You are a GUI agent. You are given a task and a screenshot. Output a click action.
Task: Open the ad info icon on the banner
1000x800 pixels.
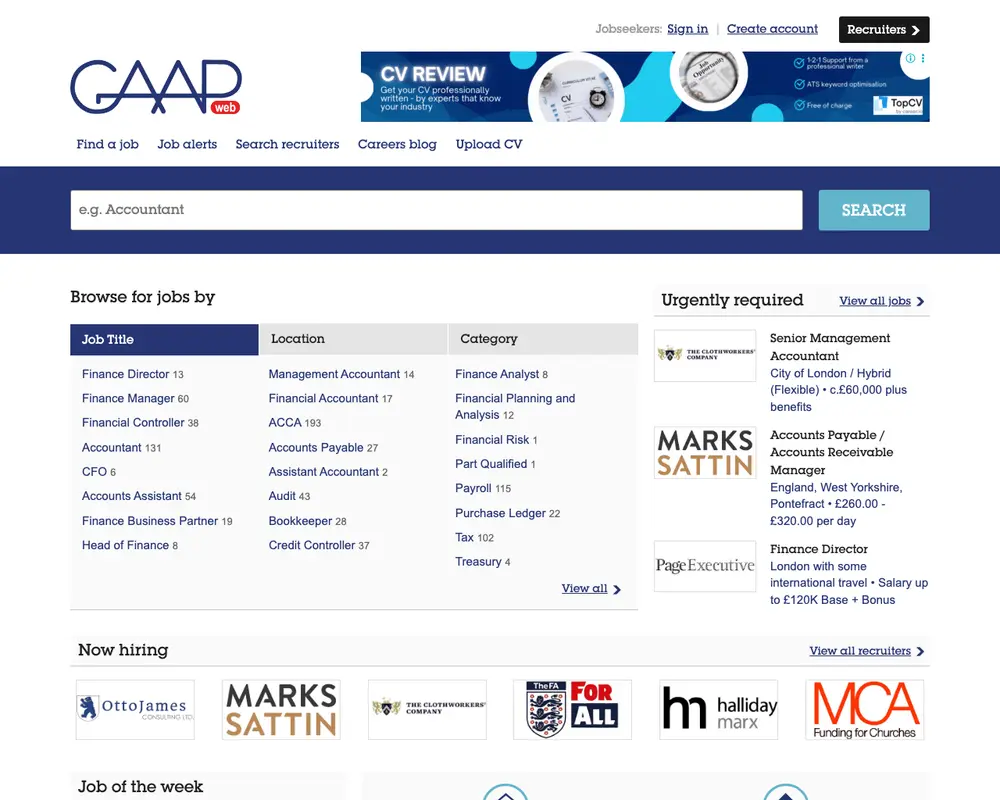coord(910,58)
